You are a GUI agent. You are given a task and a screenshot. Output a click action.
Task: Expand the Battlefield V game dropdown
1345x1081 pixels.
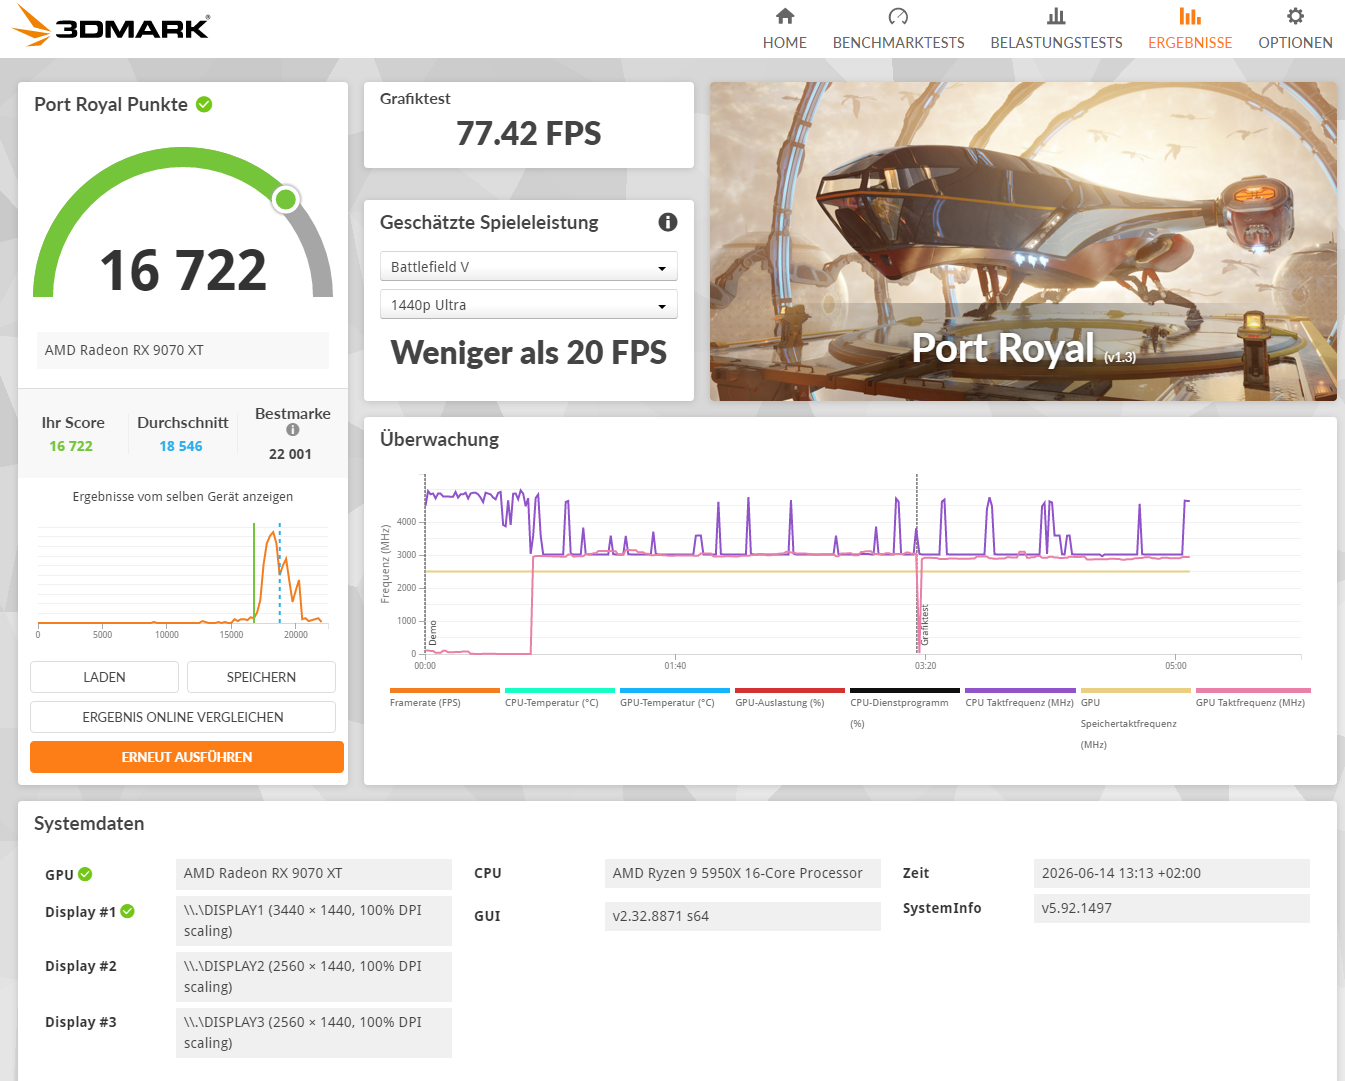click(529, 267)
